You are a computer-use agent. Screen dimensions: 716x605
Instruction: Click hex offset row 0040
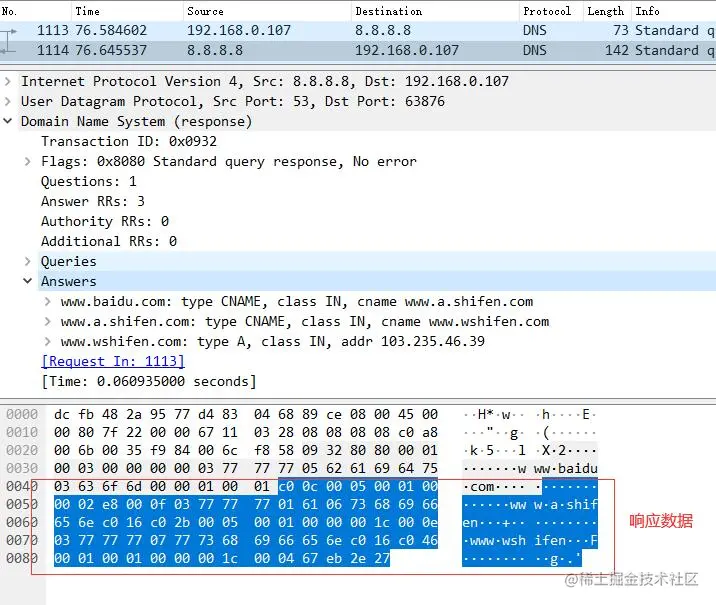pyautogui.click(x=22, y=487)
